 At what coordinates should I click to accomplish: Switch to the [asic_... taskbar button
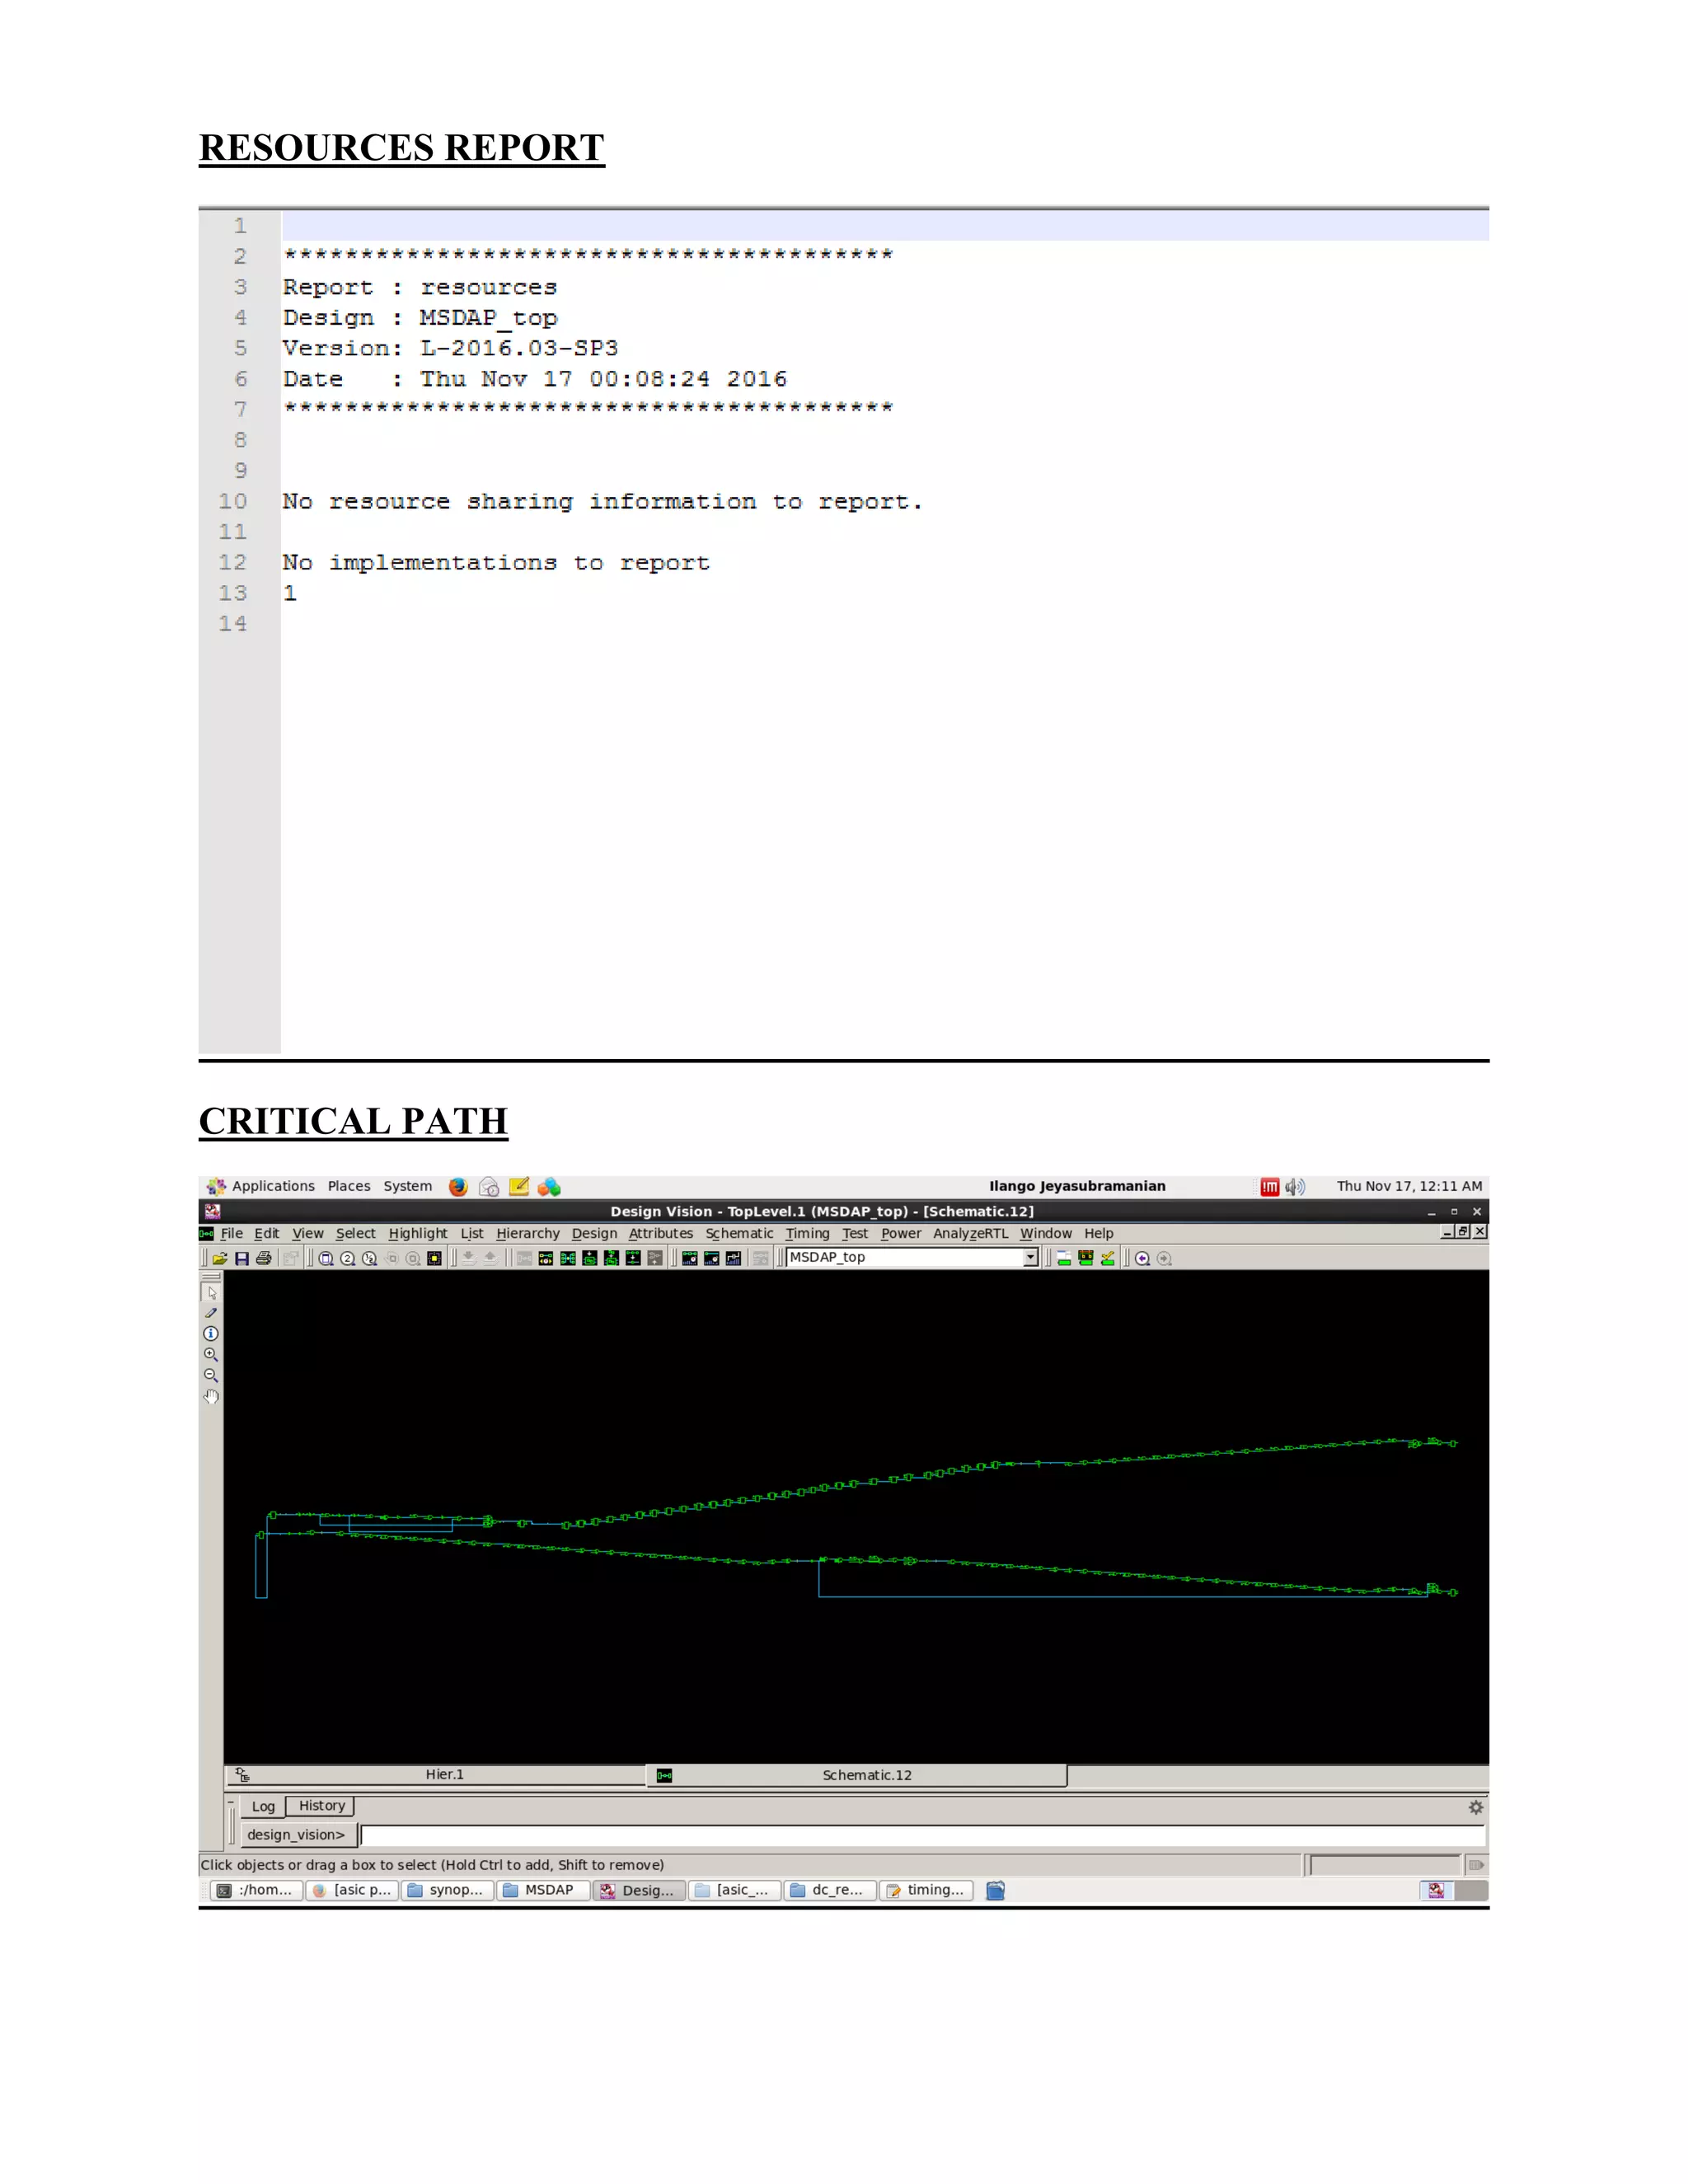(x=734, y=1891)
